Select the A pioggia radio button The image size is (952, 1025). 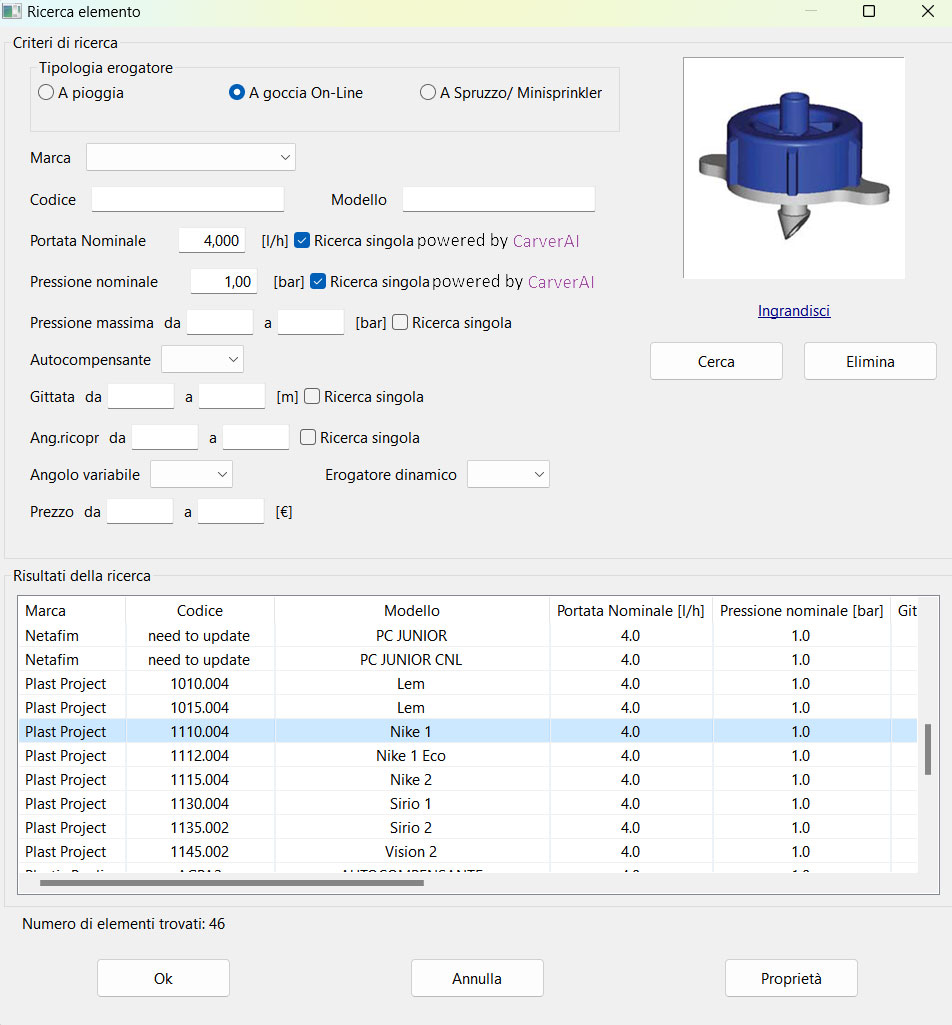pos(46,93)
